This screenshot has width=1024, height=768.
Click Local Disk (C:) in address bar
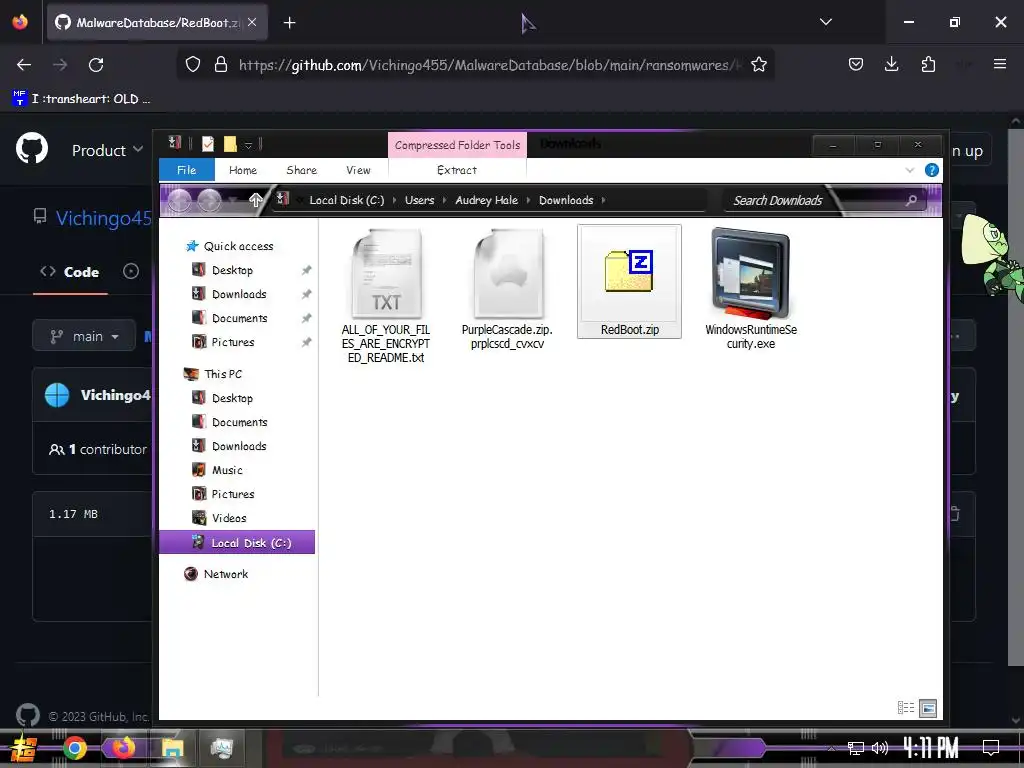[347, 200]
